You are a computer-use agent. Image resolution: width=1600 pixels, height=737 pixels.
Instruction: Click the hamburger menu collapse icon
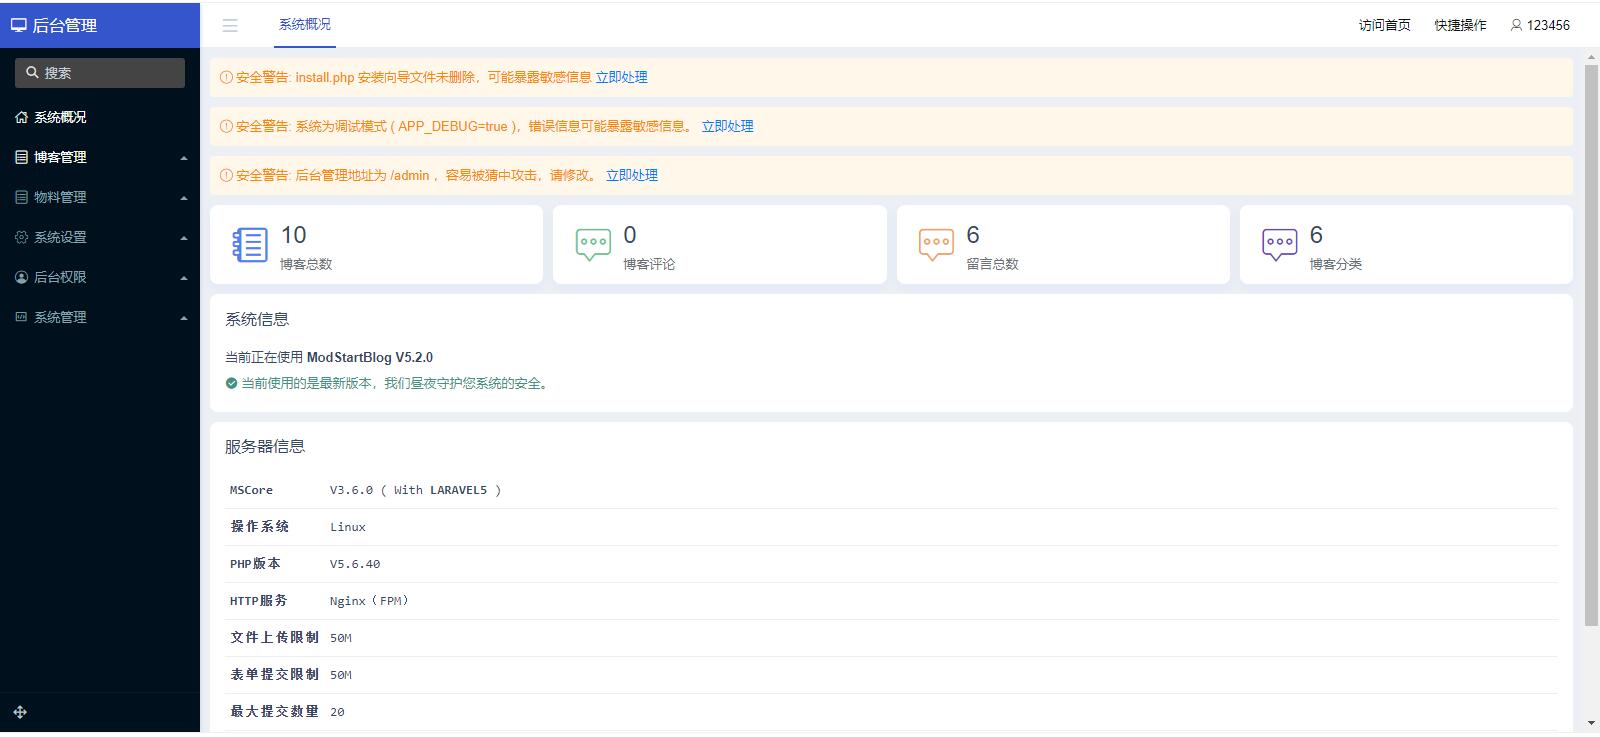click(x=230, y=26)
